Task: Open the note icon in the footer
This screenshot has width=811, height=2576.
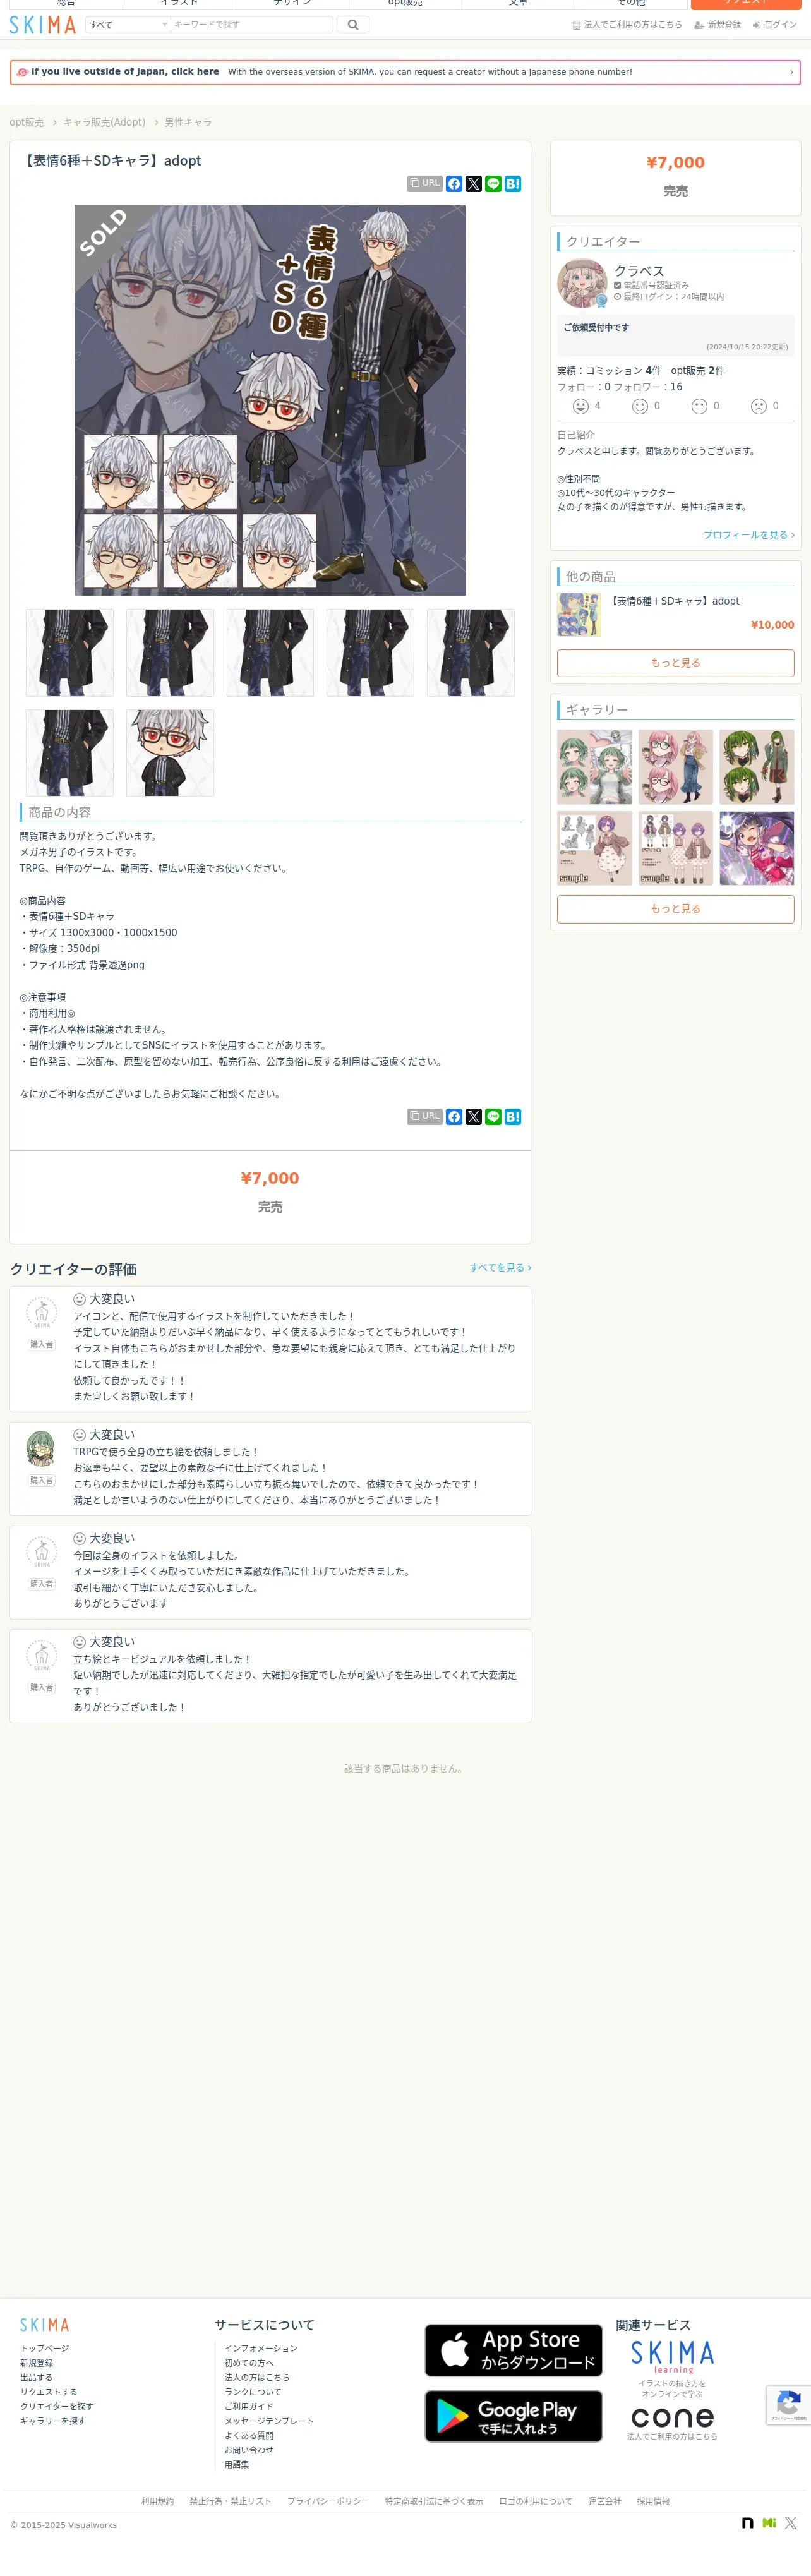Action: tap(747, 2523)
